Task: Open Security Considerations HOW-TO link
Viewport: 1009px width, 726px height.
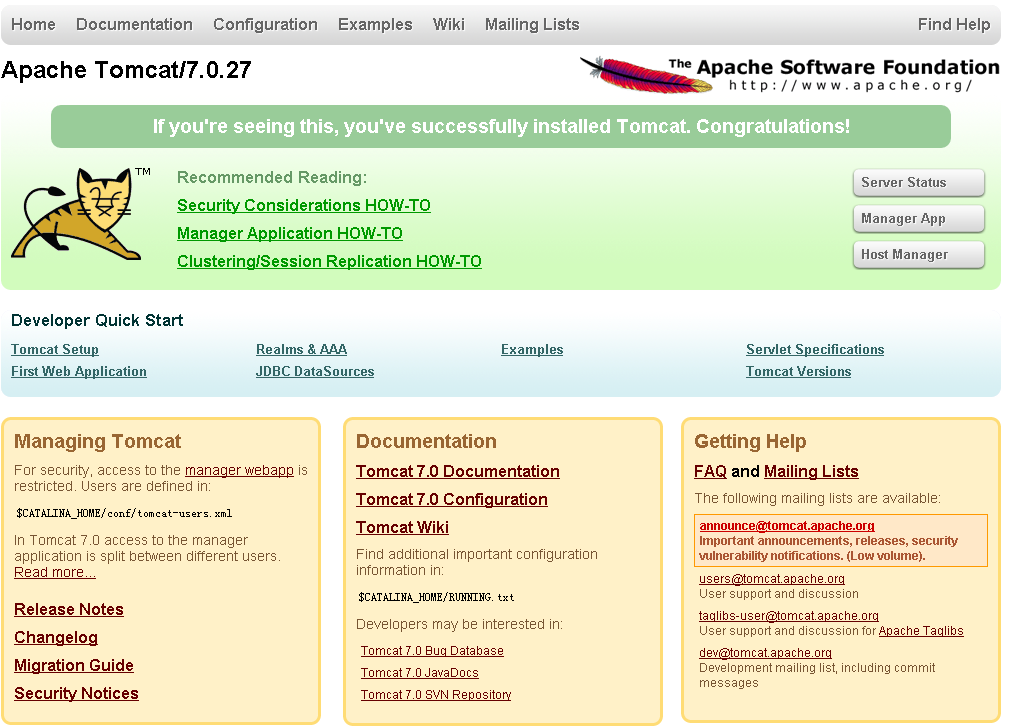Action: point(304,205)
